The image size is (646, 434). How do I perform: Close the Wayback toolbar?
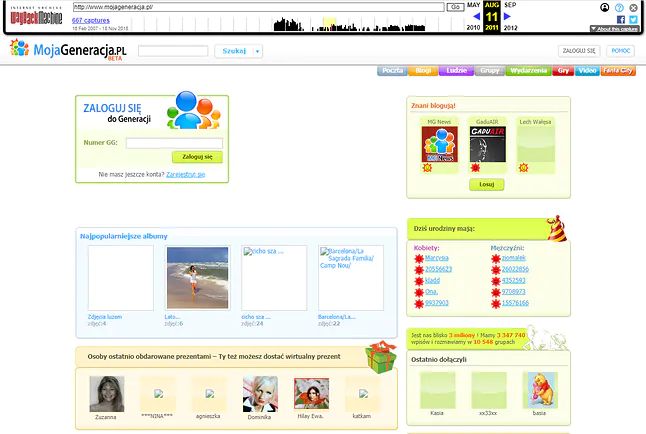634,7
